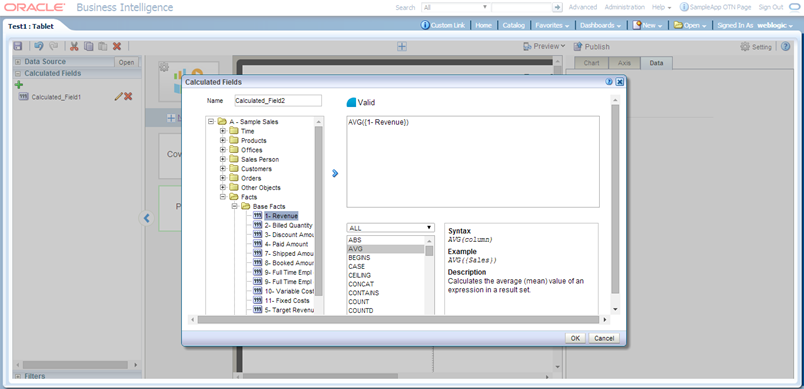Expand the Time folder

[223, 131]
